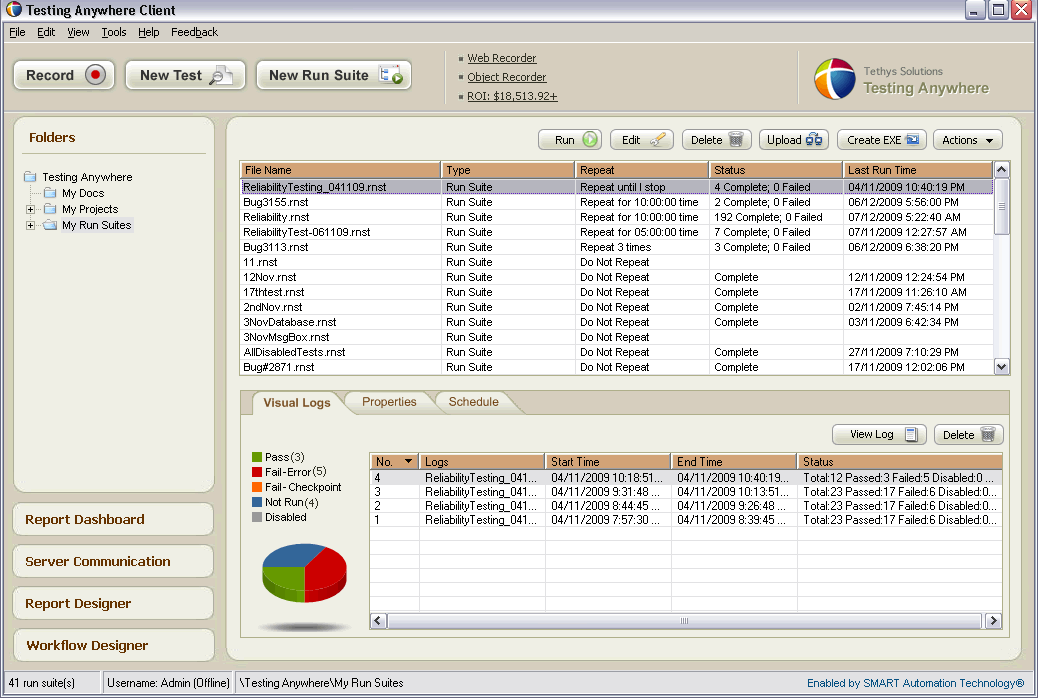Open the Tools menu

tap(114, 32)
